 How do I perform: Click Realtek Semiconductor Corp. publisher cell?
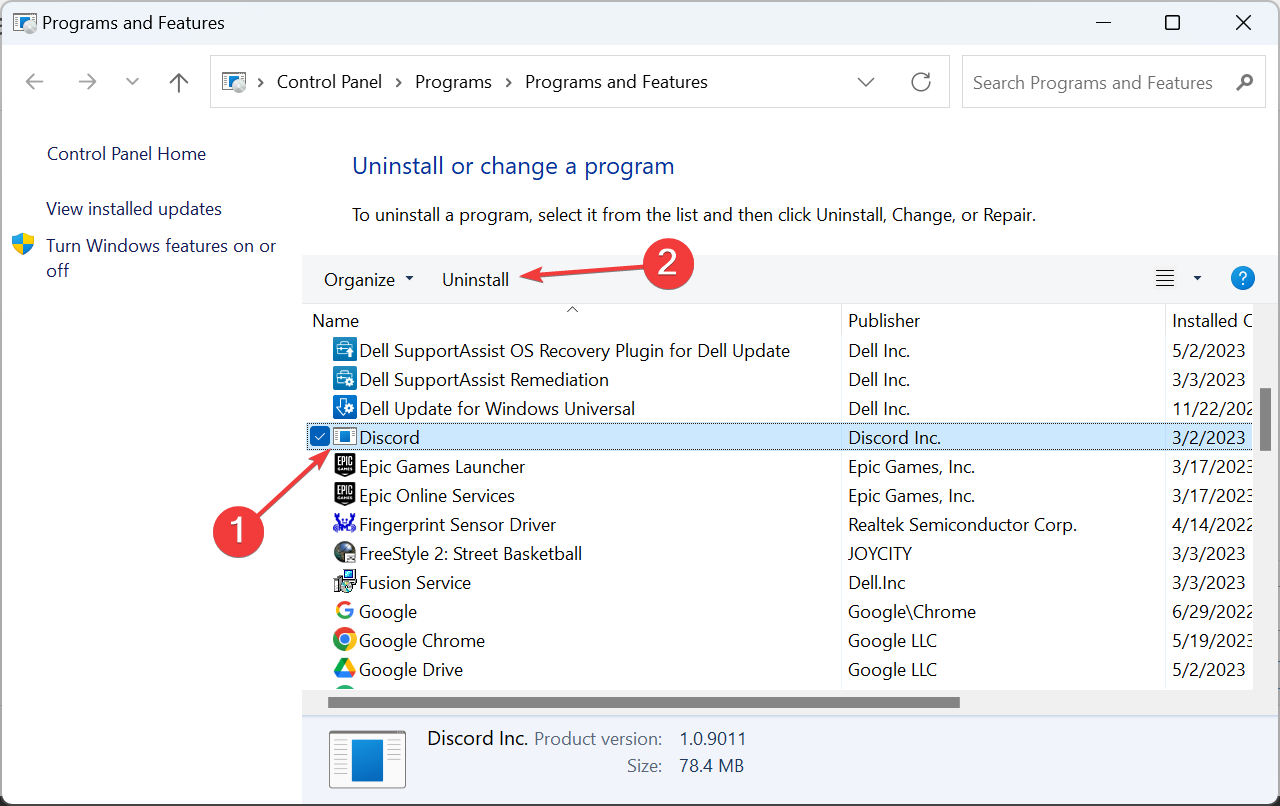click(962, 524)
